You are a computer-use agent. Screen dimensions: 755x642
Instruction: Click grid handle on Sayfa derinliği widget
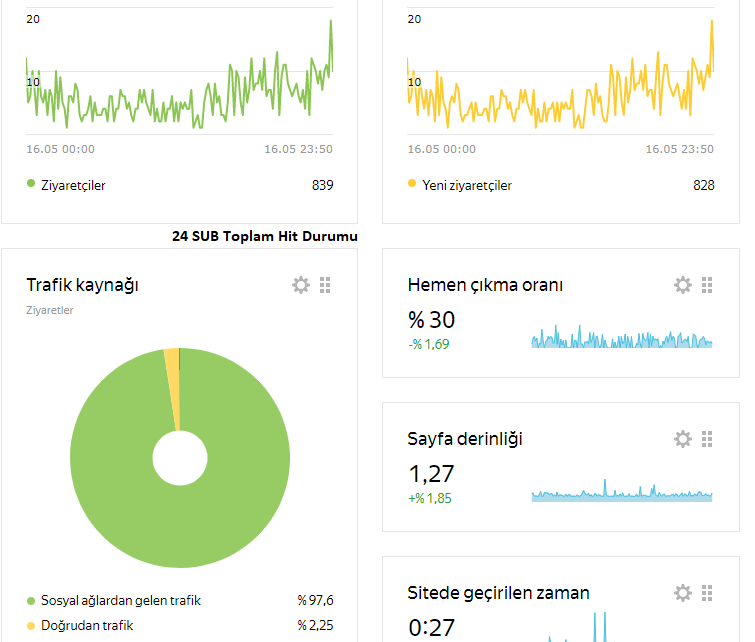[x=707, y=439]
